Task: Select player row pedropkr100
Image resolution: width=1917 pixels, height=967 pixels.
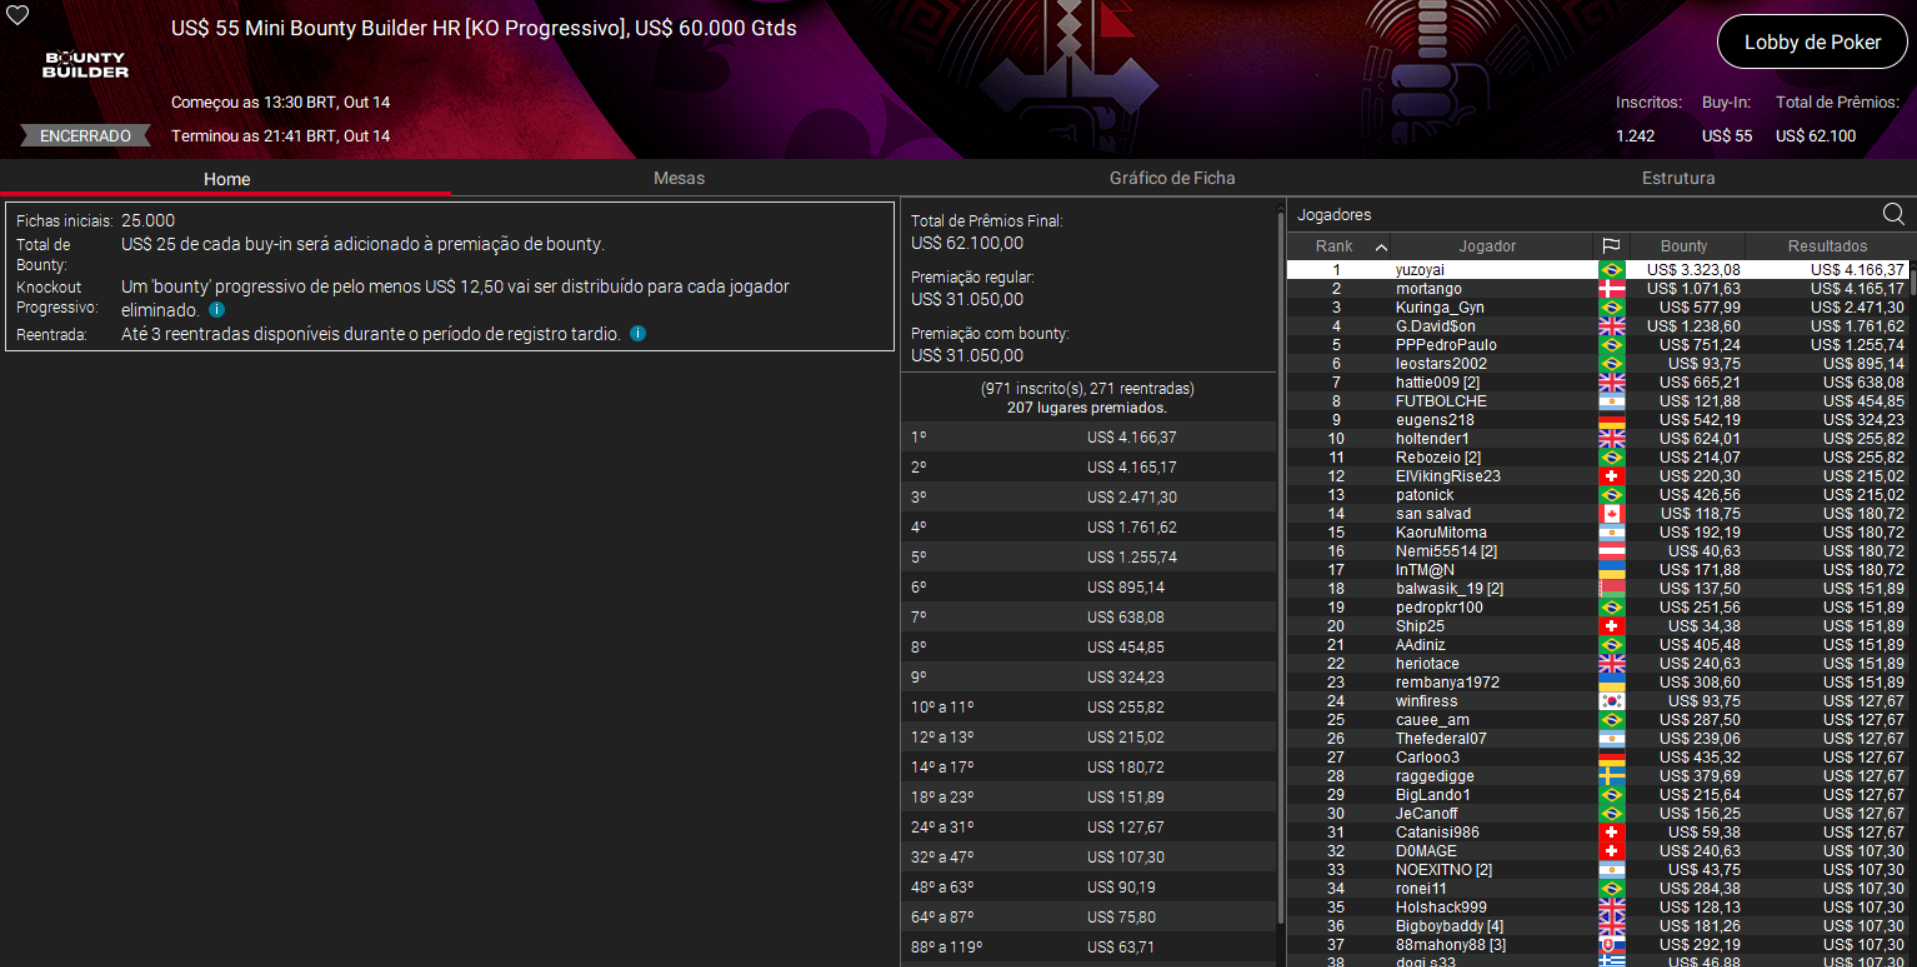Action: tap(1597, 607)
